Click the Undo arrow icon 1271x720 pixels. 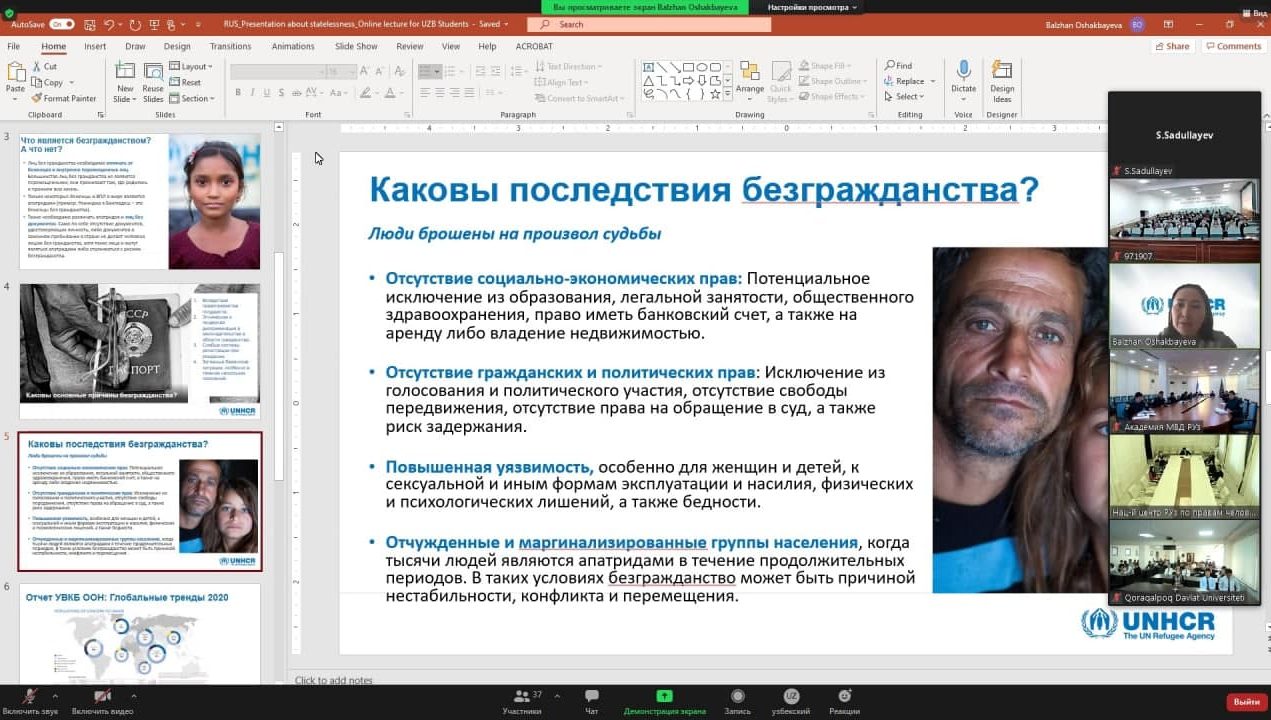click(x=109, y=24)
